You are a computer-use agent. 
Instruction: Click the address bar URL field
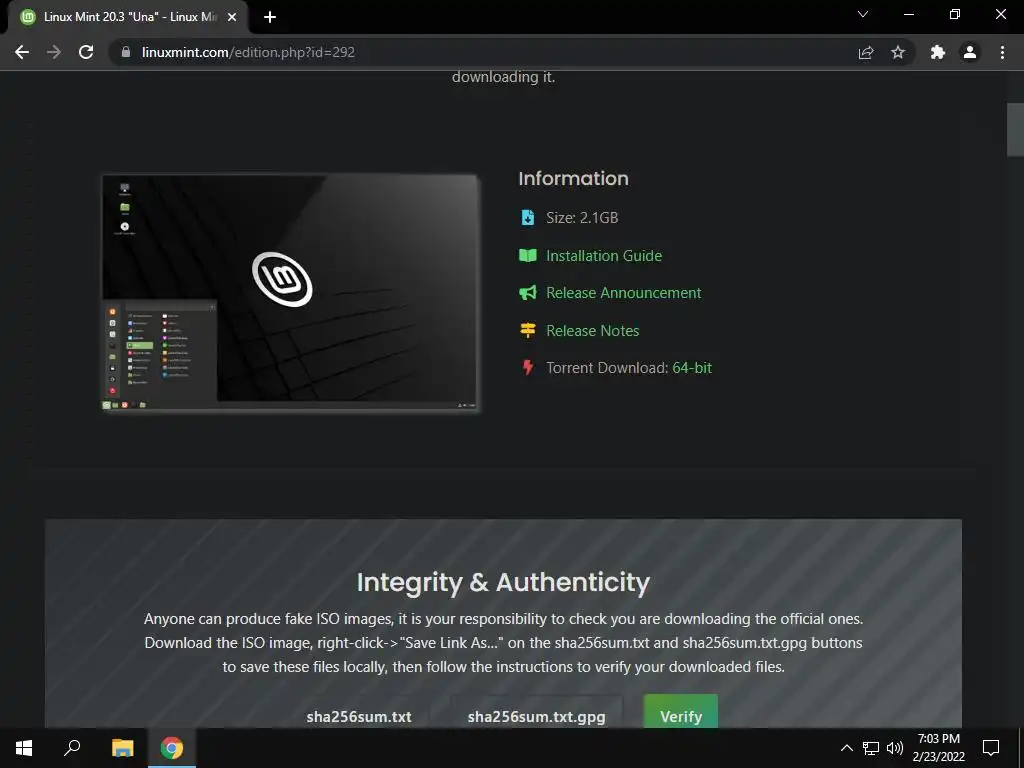pyautogui.click(x=483, y=52)
